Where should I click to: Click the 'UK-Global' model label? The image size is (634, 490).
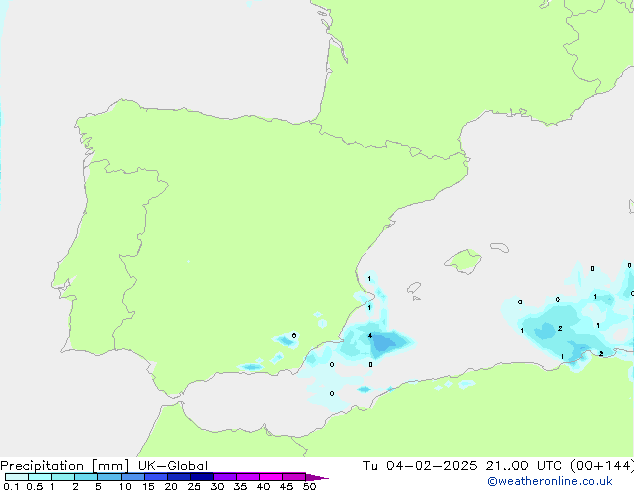[173, 466]
